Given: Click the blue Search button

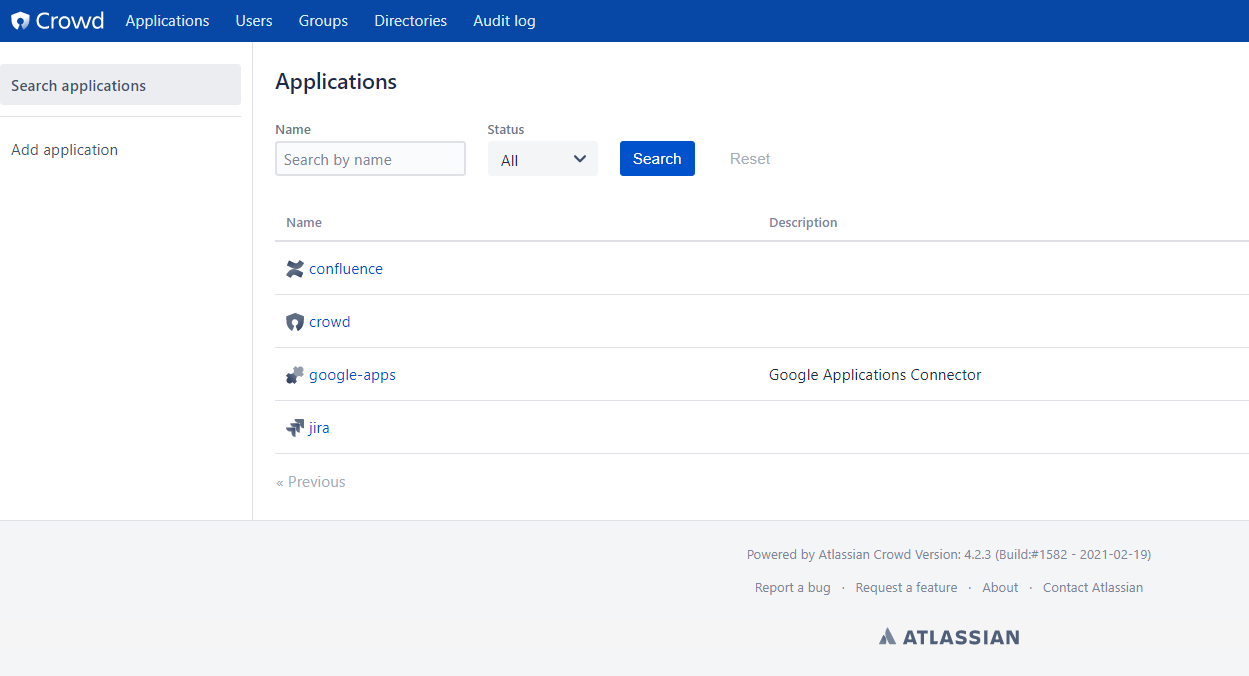Looking at the screenshot, I should 657,158.
